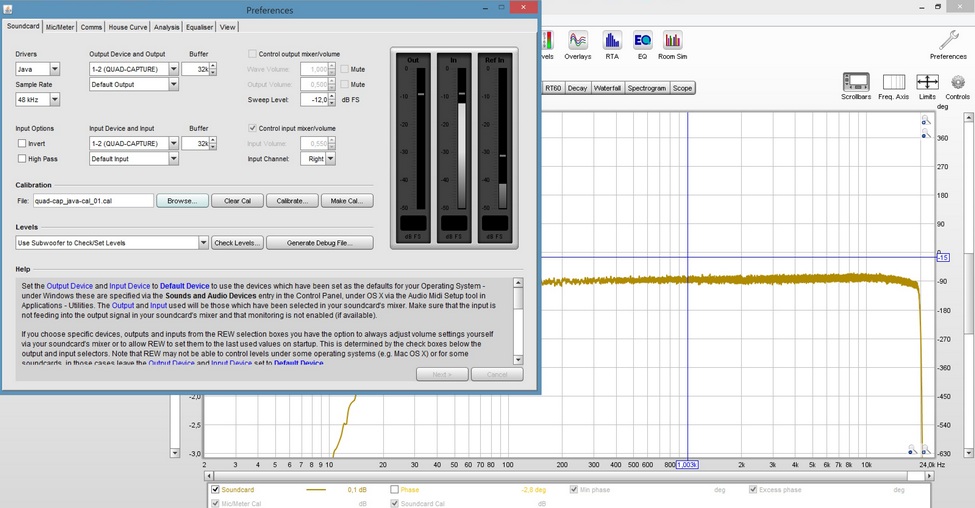Click the calibration File path field
This screenshot has height=508, width=975.
[93, 201]
